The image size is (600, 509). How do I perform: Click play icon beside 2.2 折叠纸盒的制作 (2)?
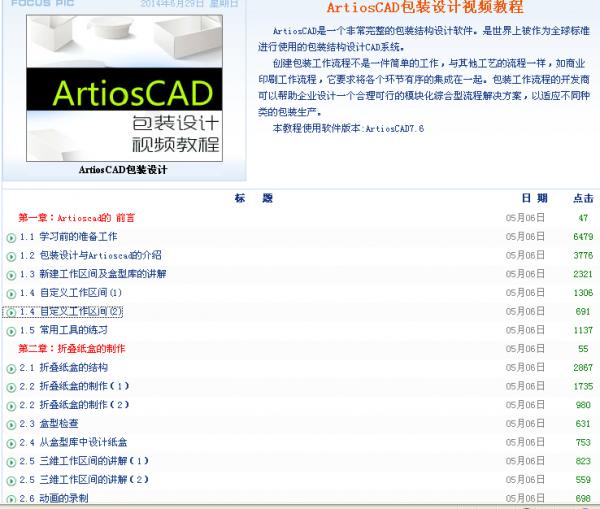[x=11, y=406]
